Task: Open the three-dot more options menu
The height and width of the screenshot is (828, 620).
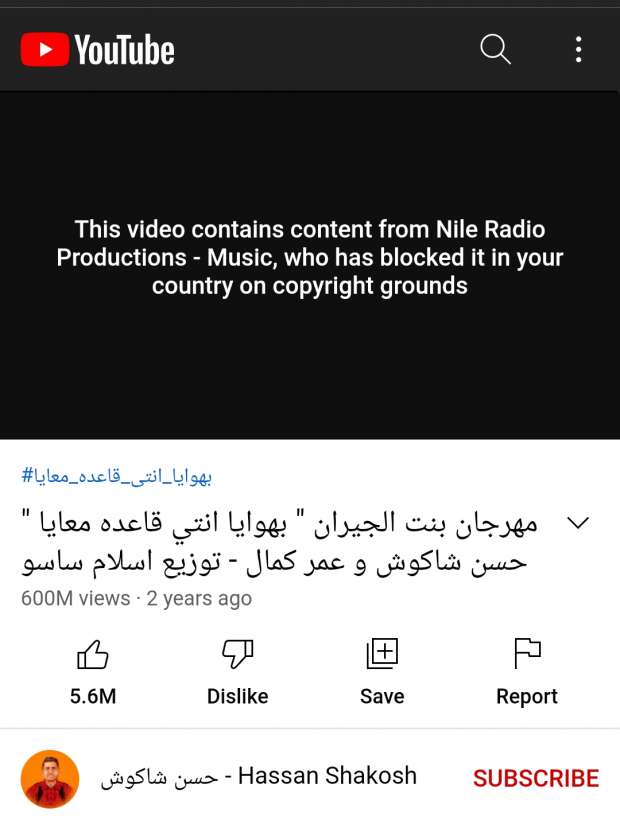Action: 579,50
